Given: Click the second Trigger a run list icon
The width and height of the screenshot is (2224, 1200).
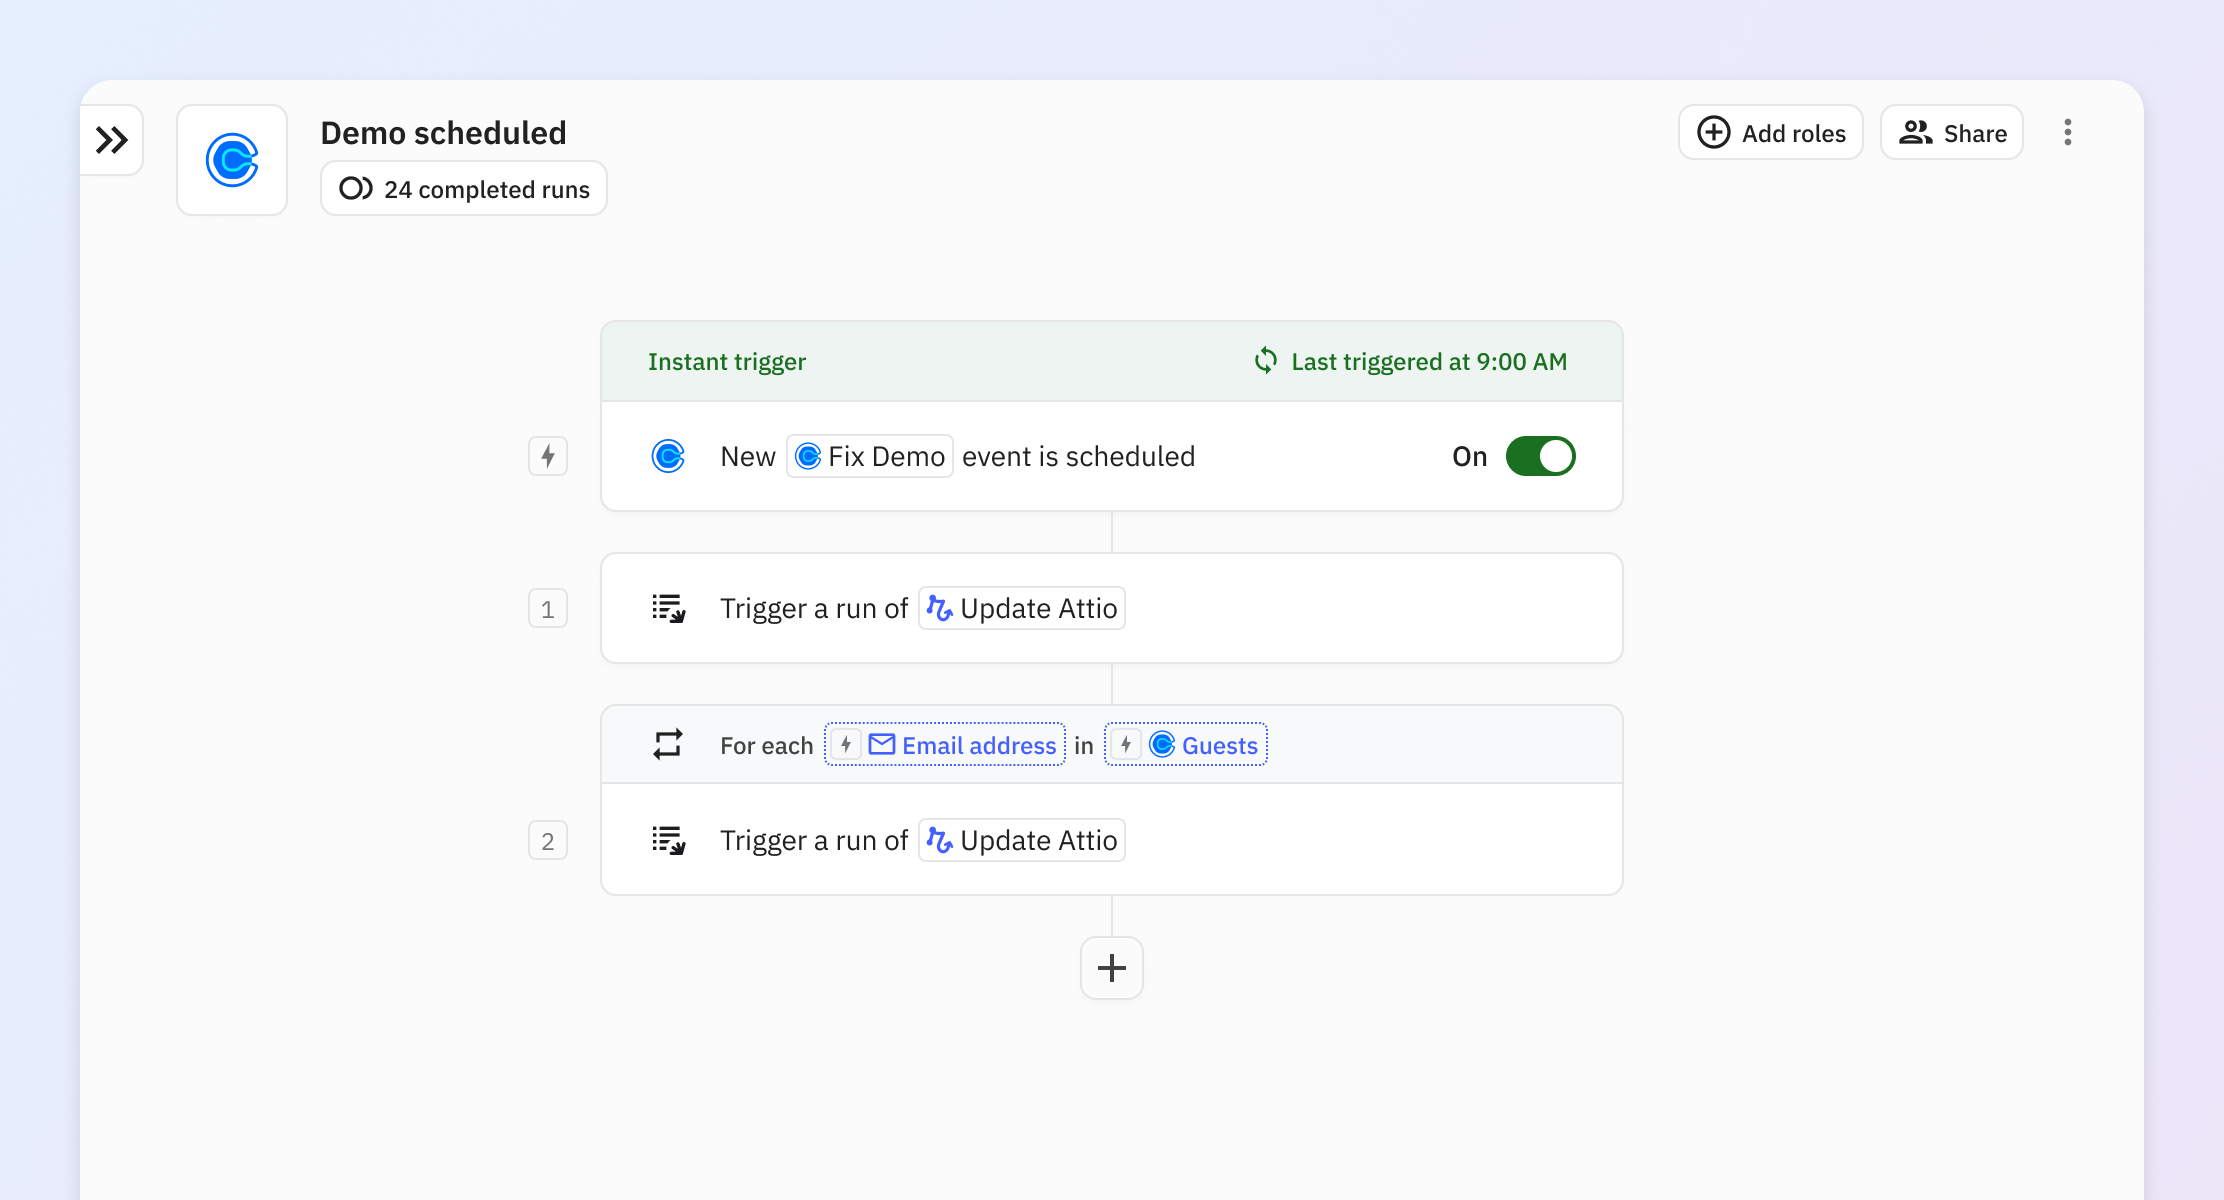Looking at the screenshot, I should coord(668,840).
